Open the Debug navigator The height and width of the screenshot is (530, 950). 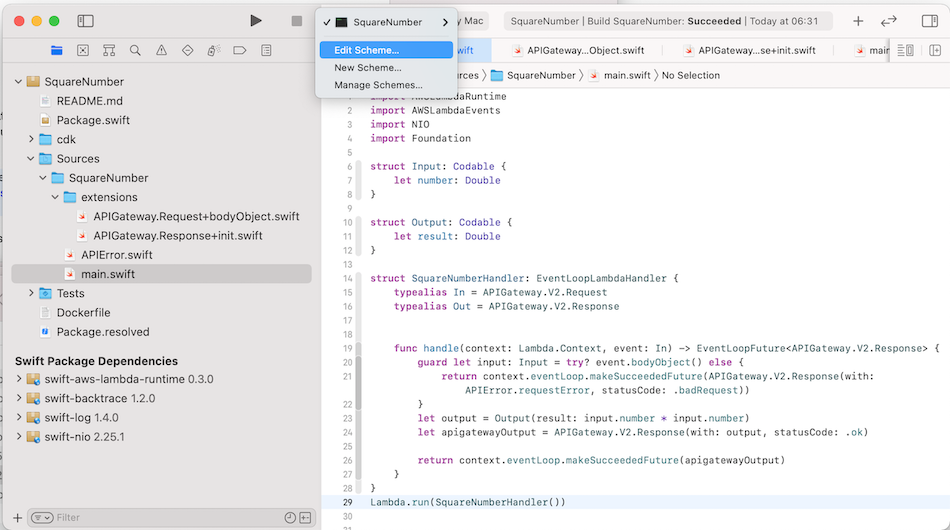pyautogui.click(x=214, y=50)
